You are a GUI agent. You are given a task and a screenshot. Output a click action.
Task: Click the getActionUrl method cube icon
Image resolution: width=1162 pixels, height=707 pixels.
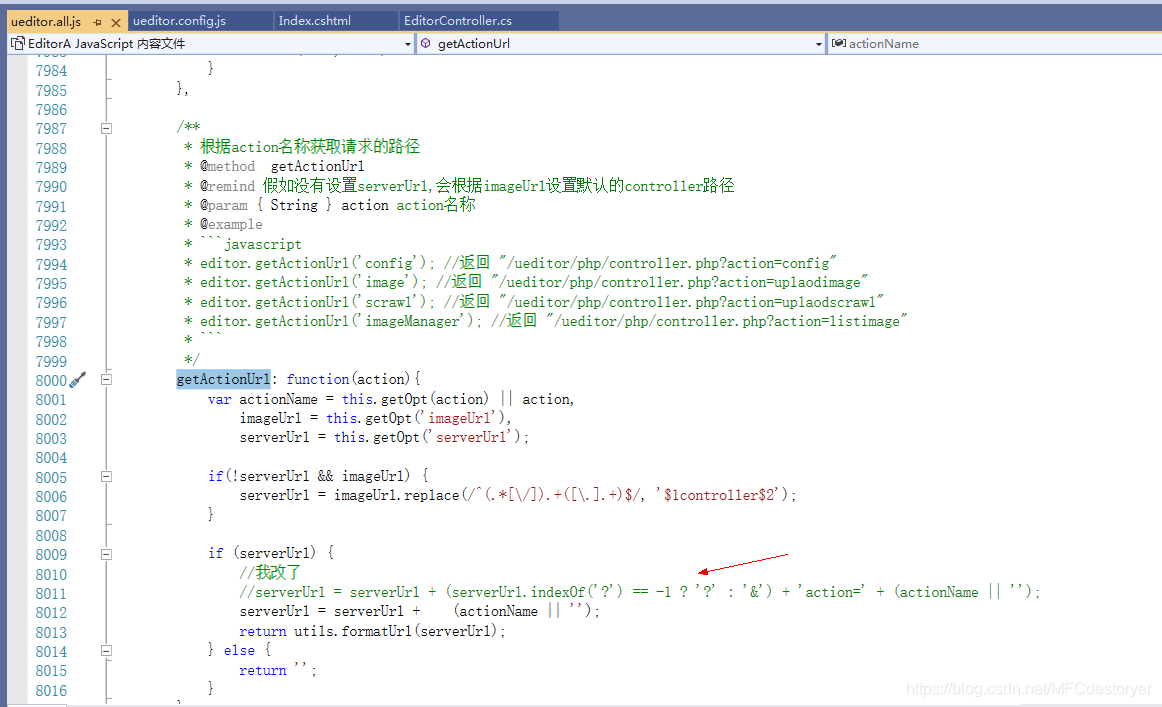point(425,44)
